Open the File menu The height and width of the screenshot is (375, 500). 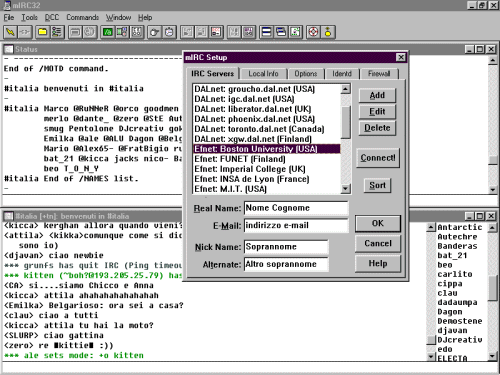click(x=9, y=17)
